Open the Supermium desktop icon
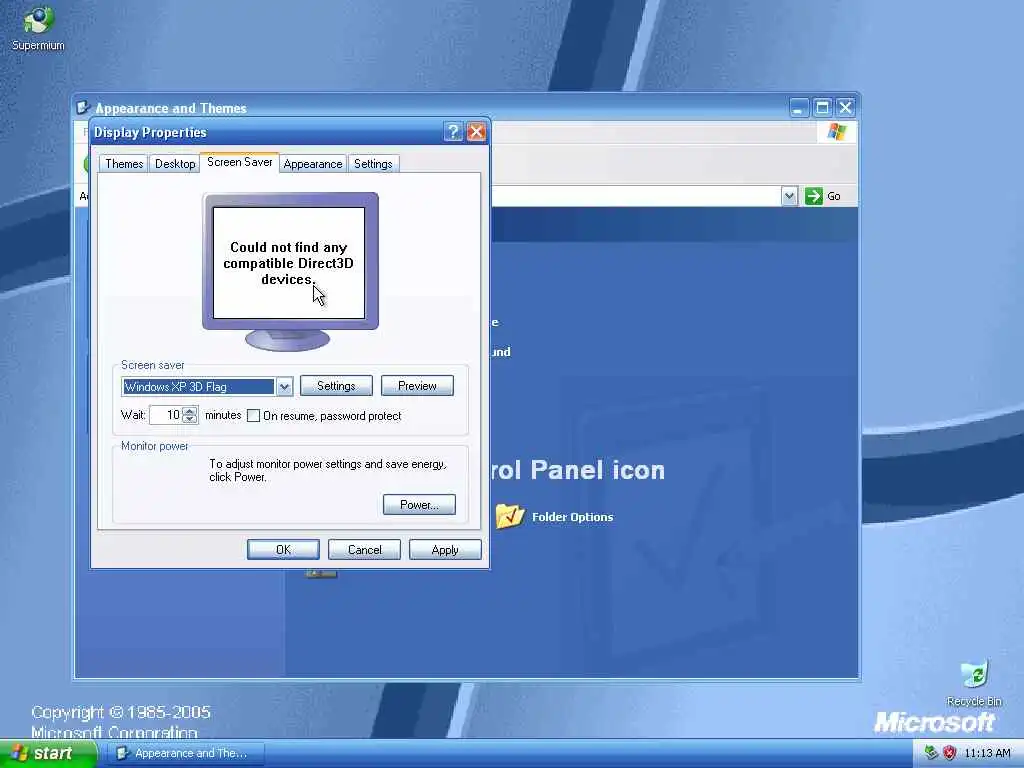 (x=38, y=28)
